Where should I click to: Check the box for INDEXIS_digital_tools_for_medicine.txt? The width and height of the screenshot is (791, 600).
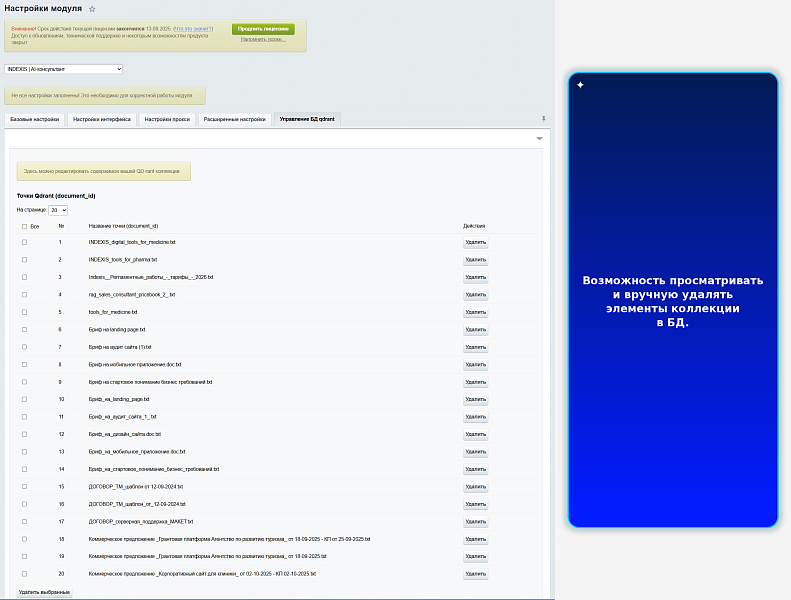point(24,242)
